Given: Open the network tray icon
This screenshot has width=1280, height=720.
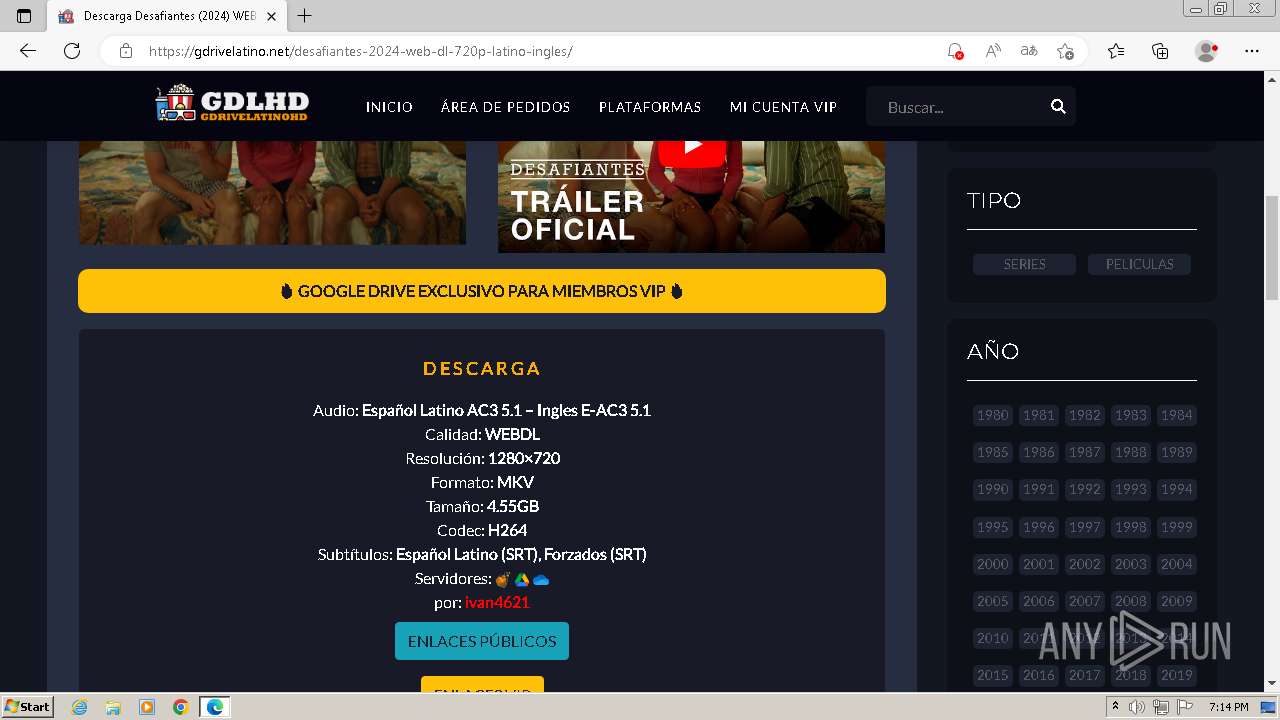Looking at the screenshot, I should click(x=1161, y=707).
